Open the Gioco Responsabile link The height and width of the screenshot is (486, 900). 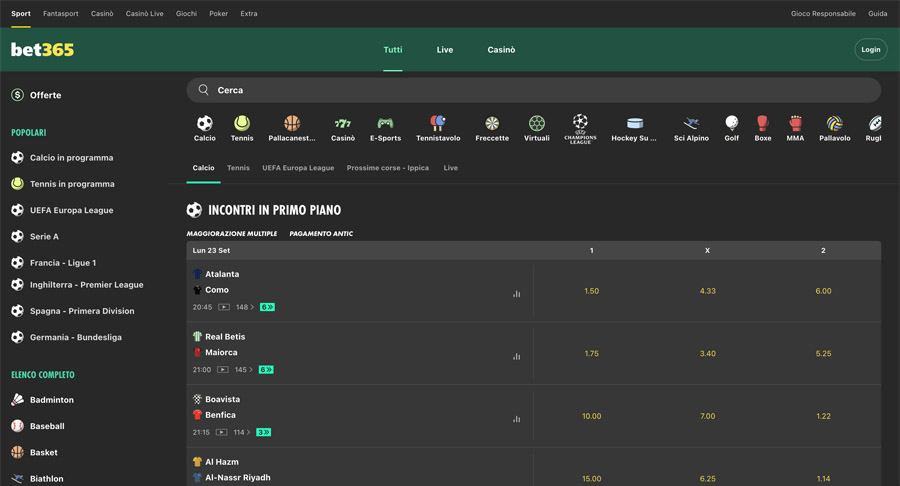823,13
